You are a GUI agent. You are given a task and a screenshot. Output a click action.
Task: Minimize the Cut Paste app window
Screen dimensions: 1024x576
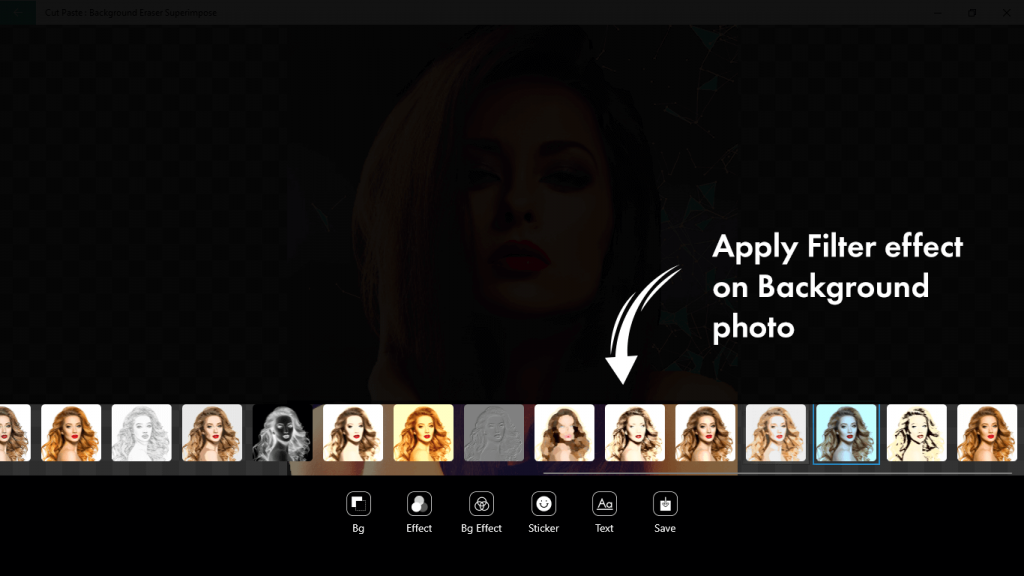[x=938, y=12]
